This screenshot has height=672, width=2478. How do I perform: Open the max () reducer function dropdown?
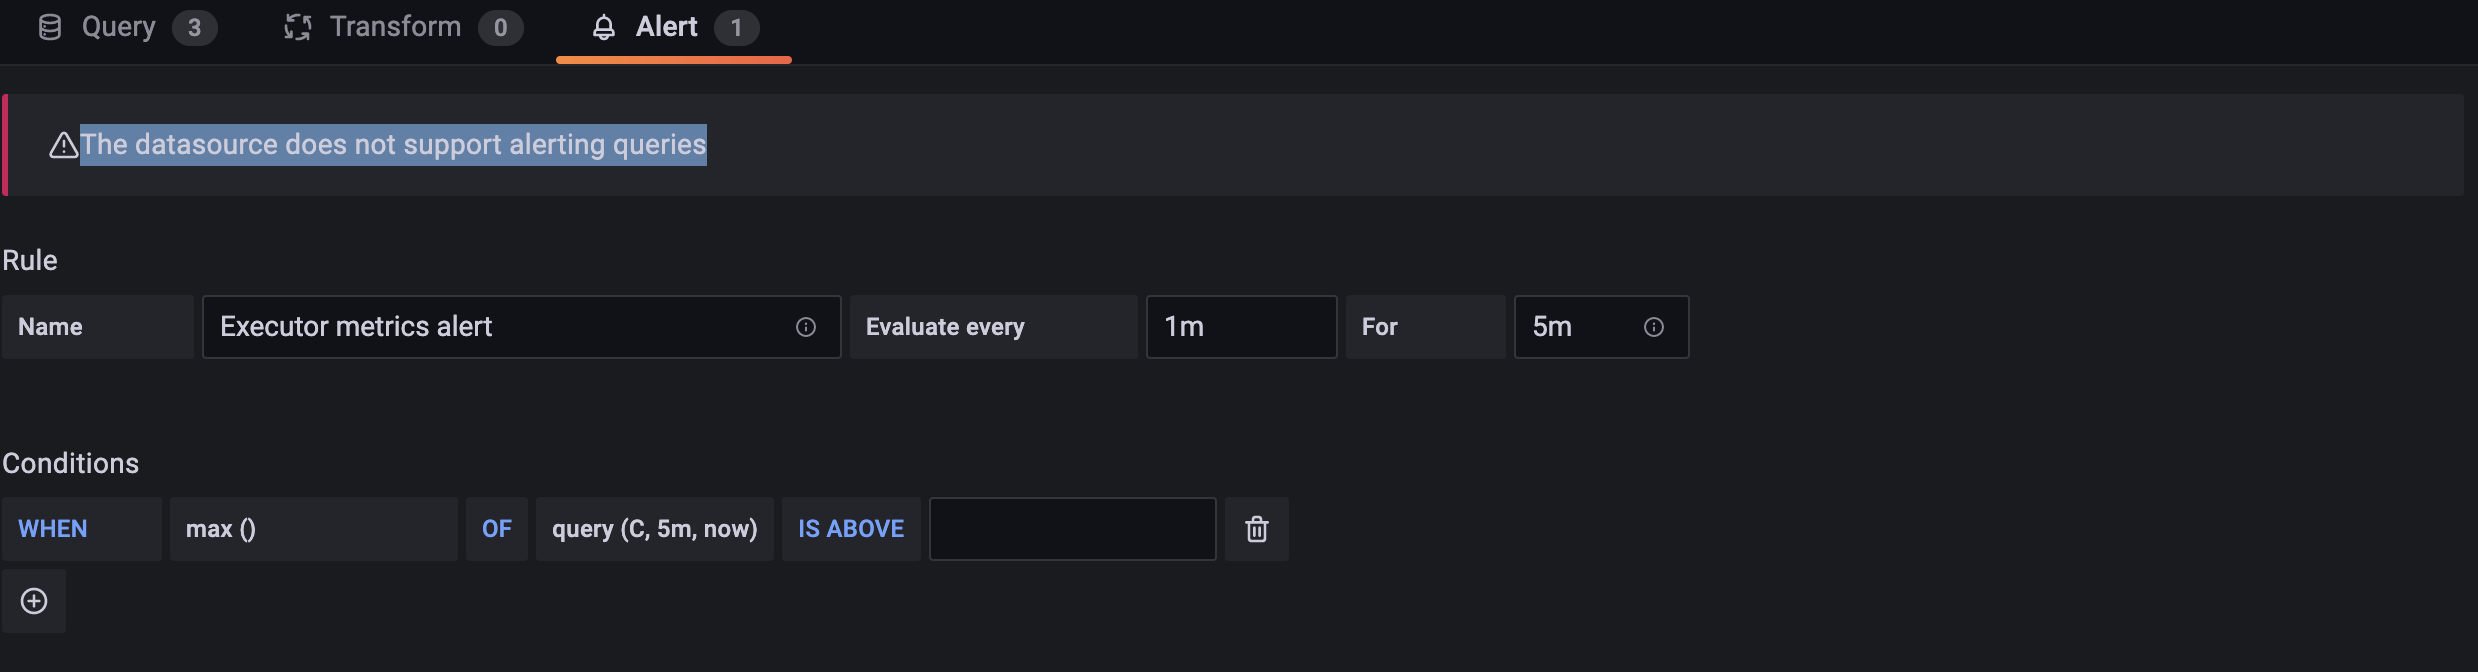[314, 529]
